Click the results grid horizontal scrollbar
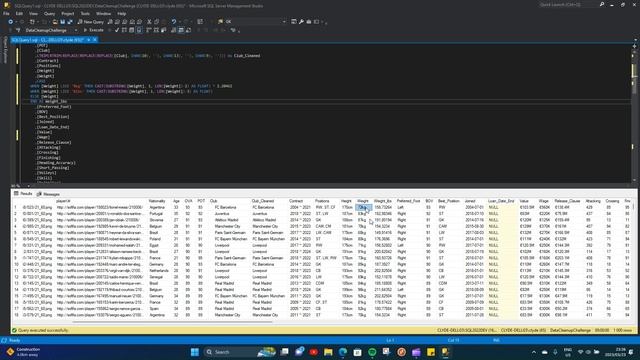 pyautogui.click(x=172, y=322)
